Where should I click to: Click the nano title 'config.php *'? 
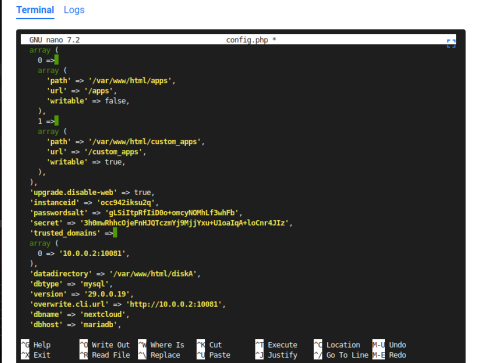tap(251, 40)
